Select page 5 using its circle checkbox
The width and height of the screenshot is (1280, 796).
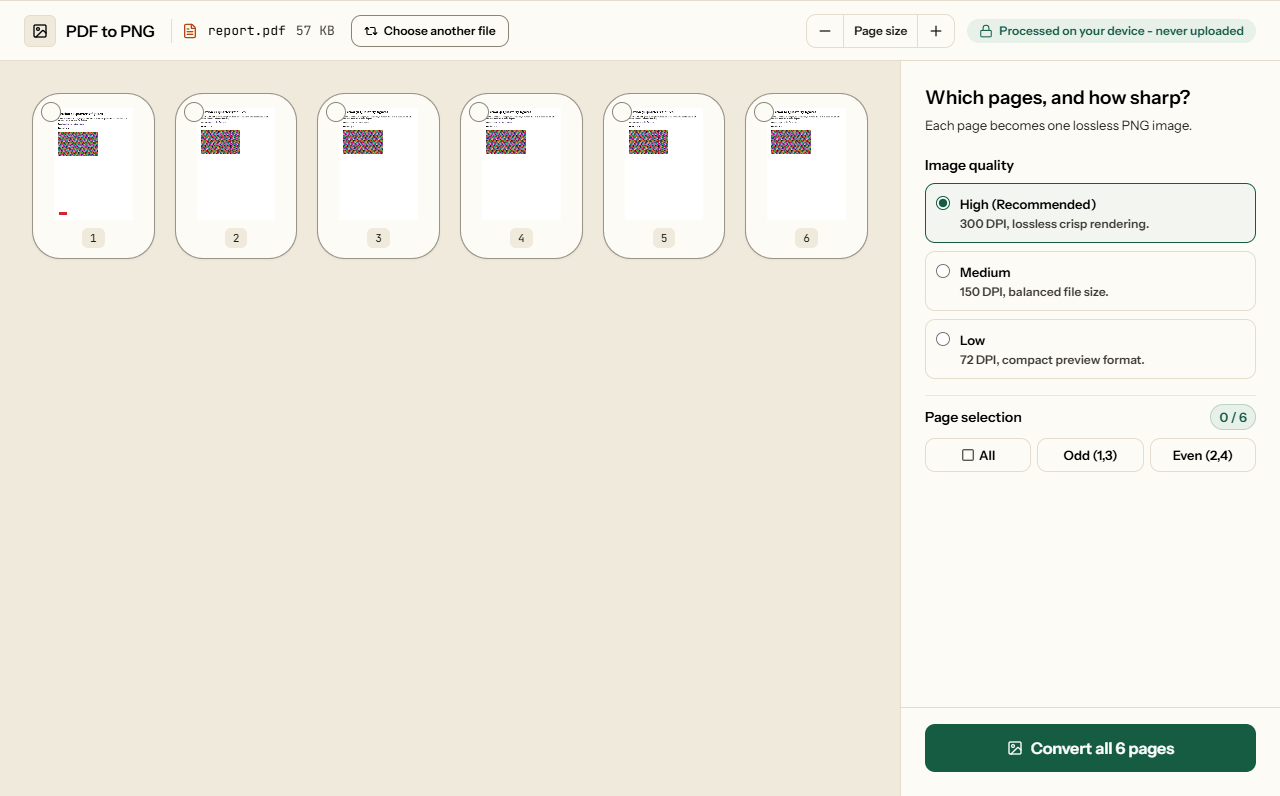point(622,112)
